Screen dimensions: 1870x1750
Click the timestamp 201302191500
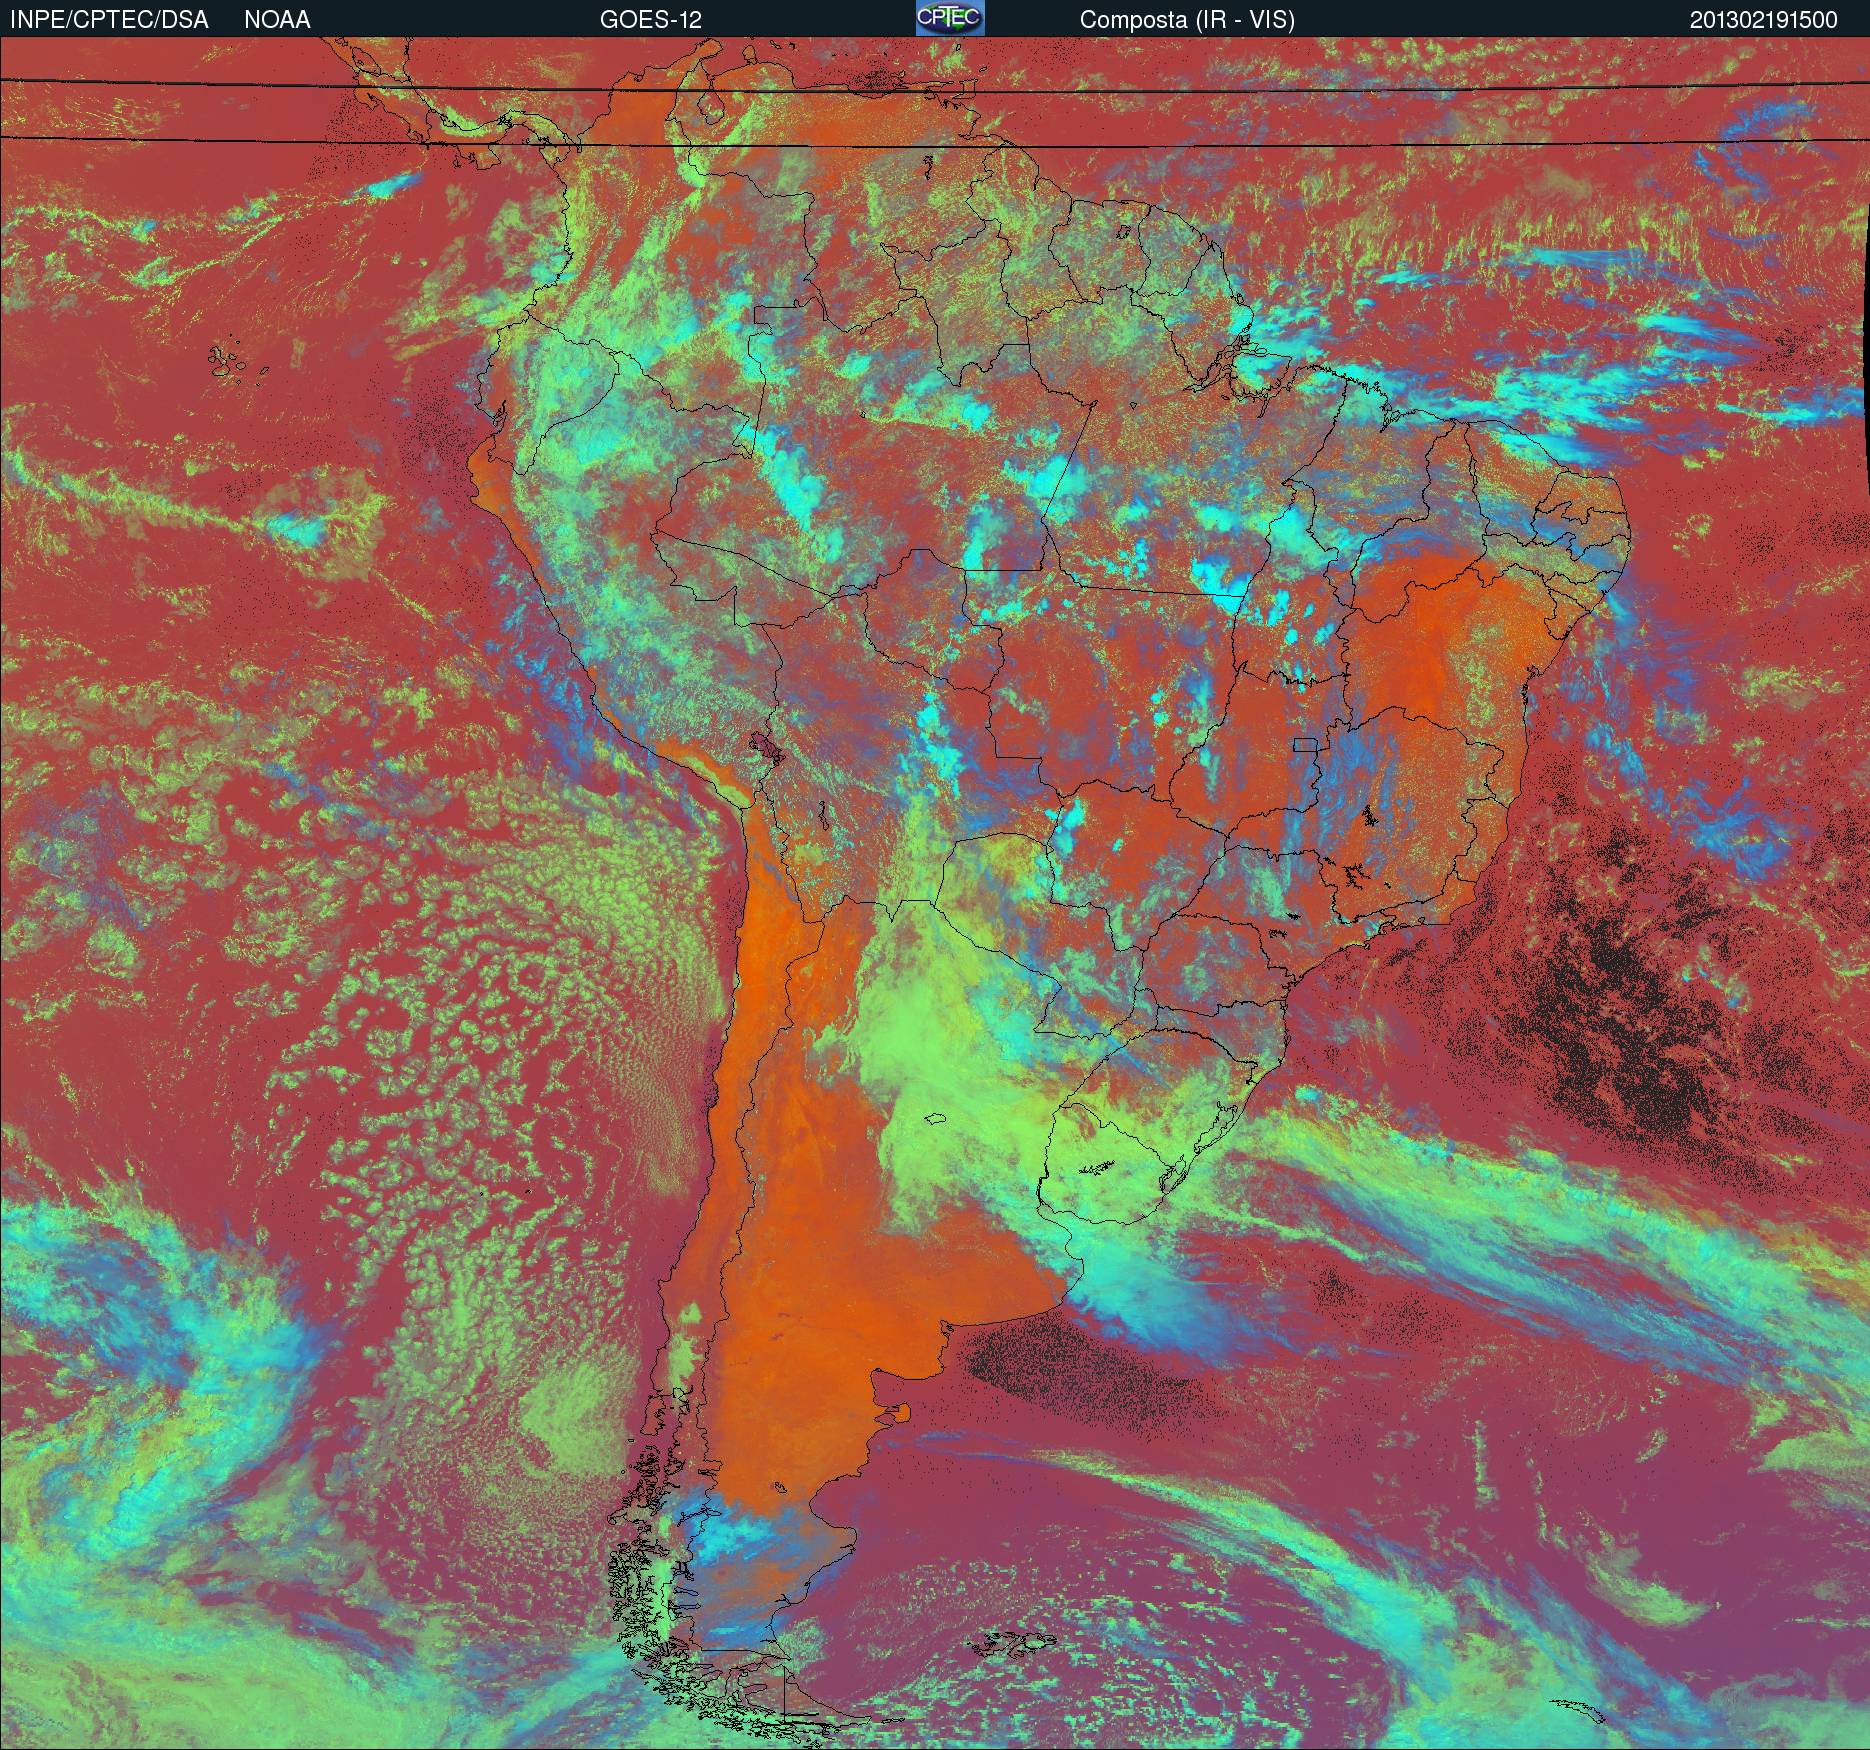coord(1764,20)
